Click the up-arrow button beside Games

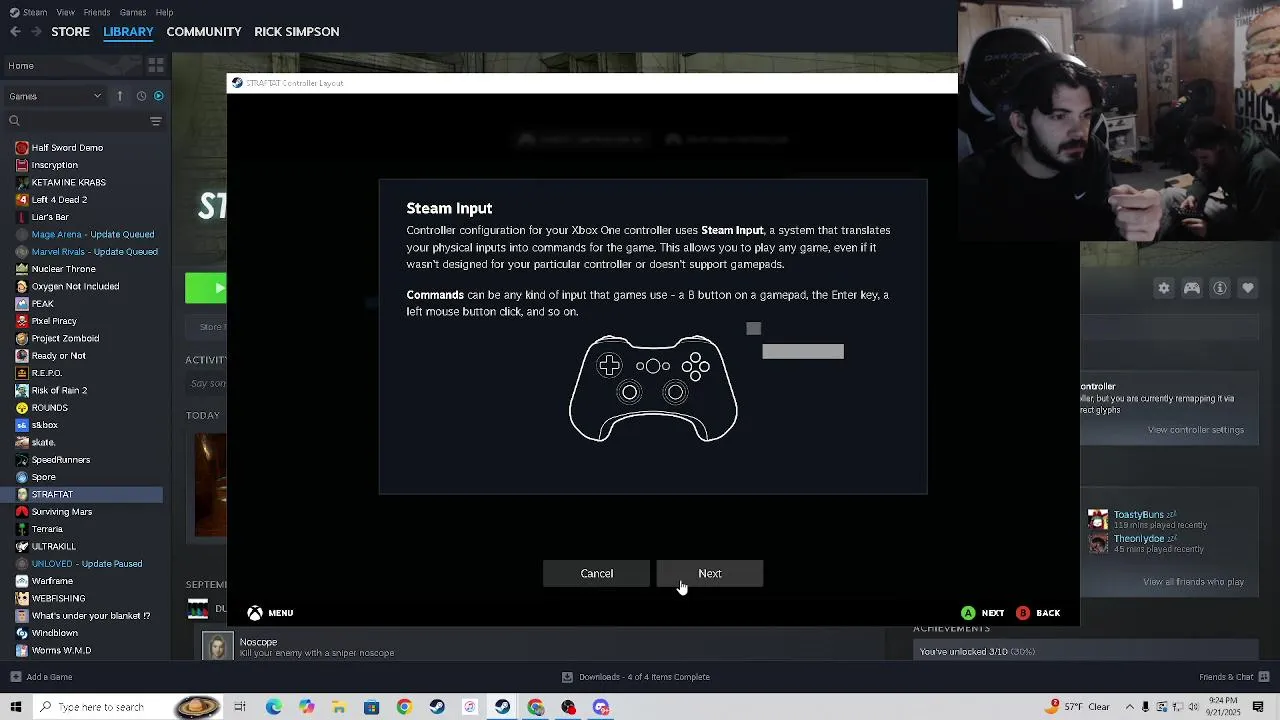119,96
